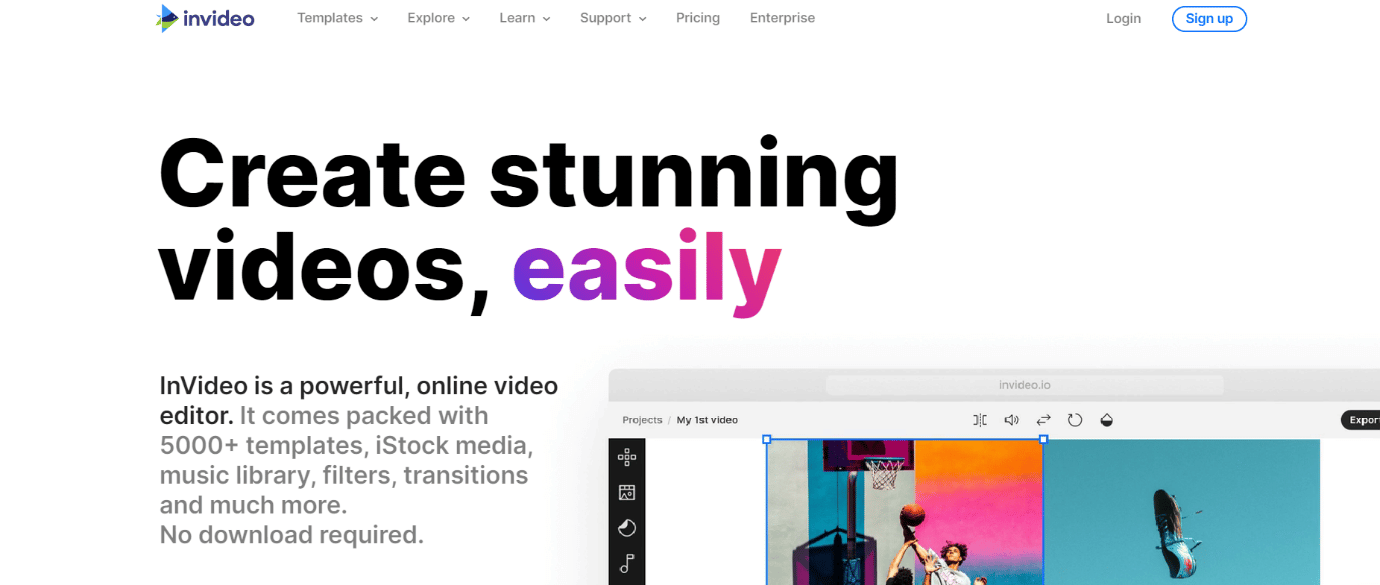Screen dimensions: 1380x585
Task: Open the Explore dropdown menu
Action: tap(438, 18)
